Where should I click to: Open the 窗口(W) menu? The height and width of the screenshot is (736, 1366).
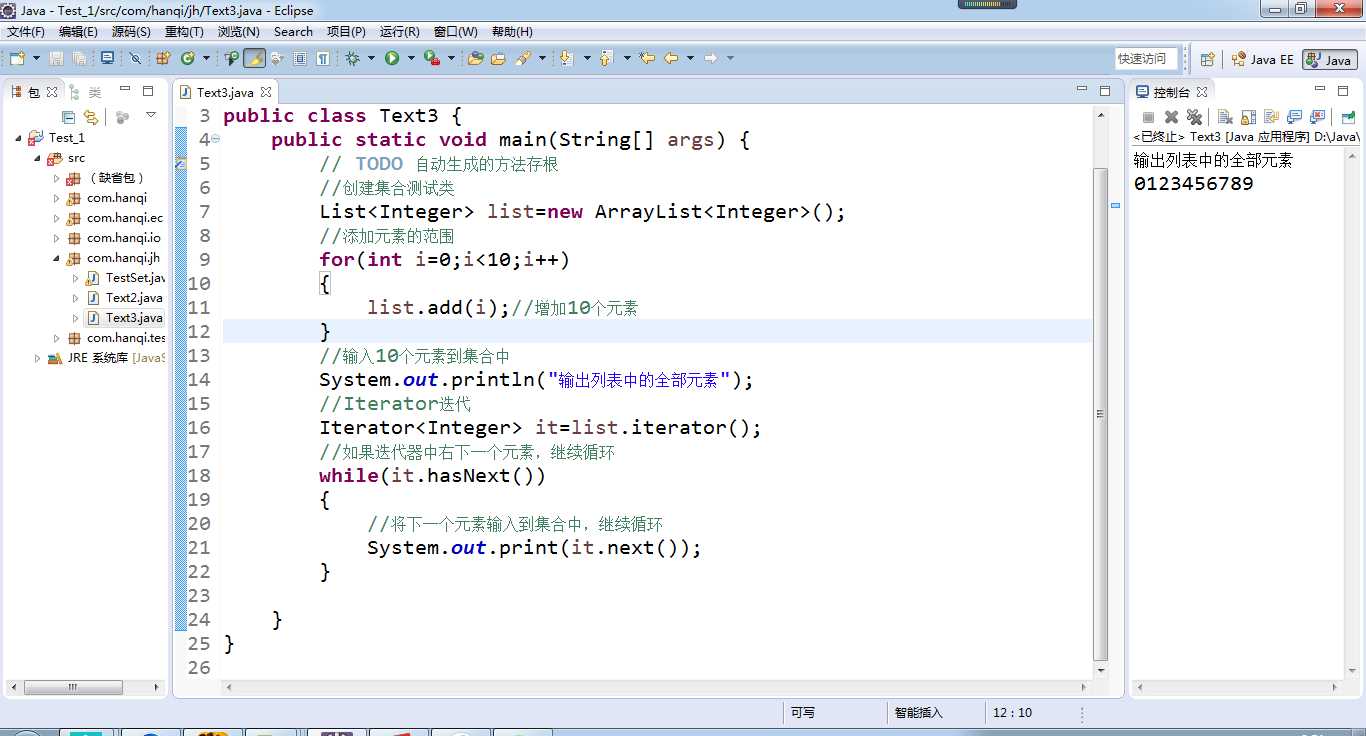[x=456, y=32]
